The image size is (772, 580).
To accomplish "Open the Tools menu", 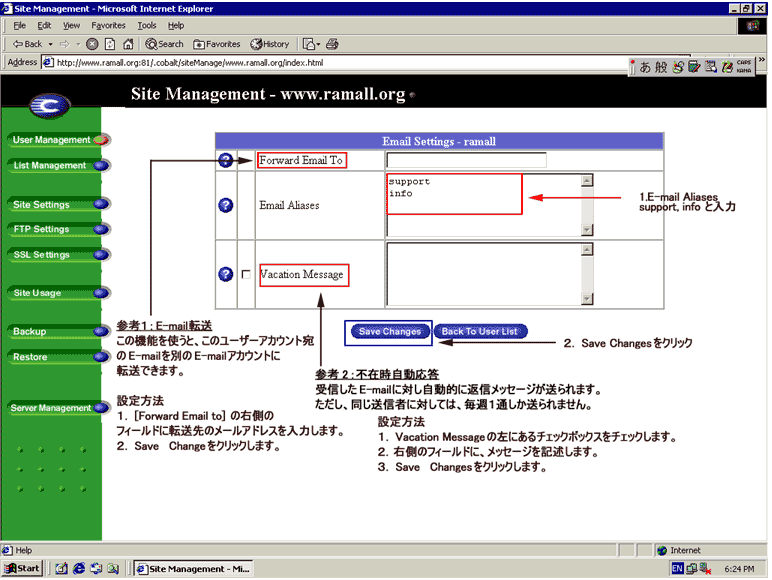I will coord(147,25).
